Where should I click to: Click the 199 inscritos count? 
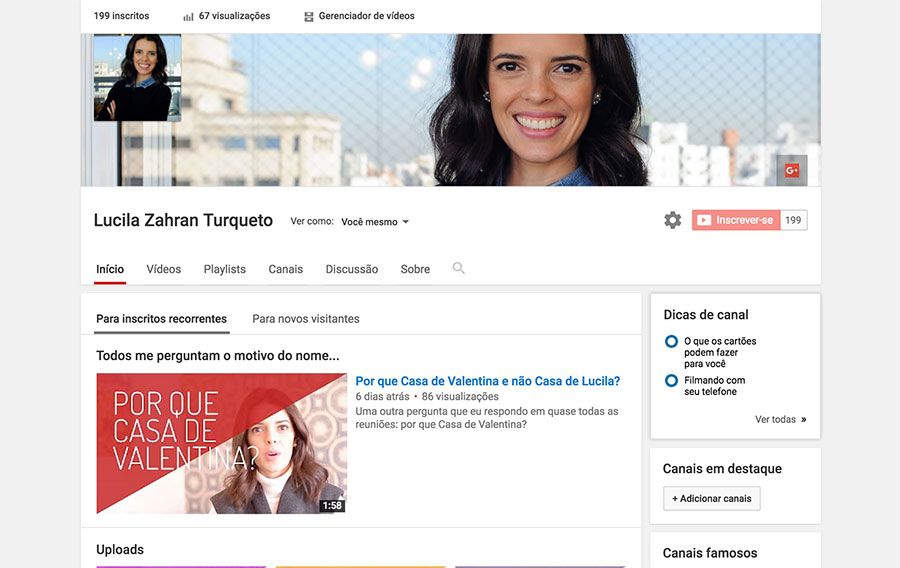(x=121, y=16)
